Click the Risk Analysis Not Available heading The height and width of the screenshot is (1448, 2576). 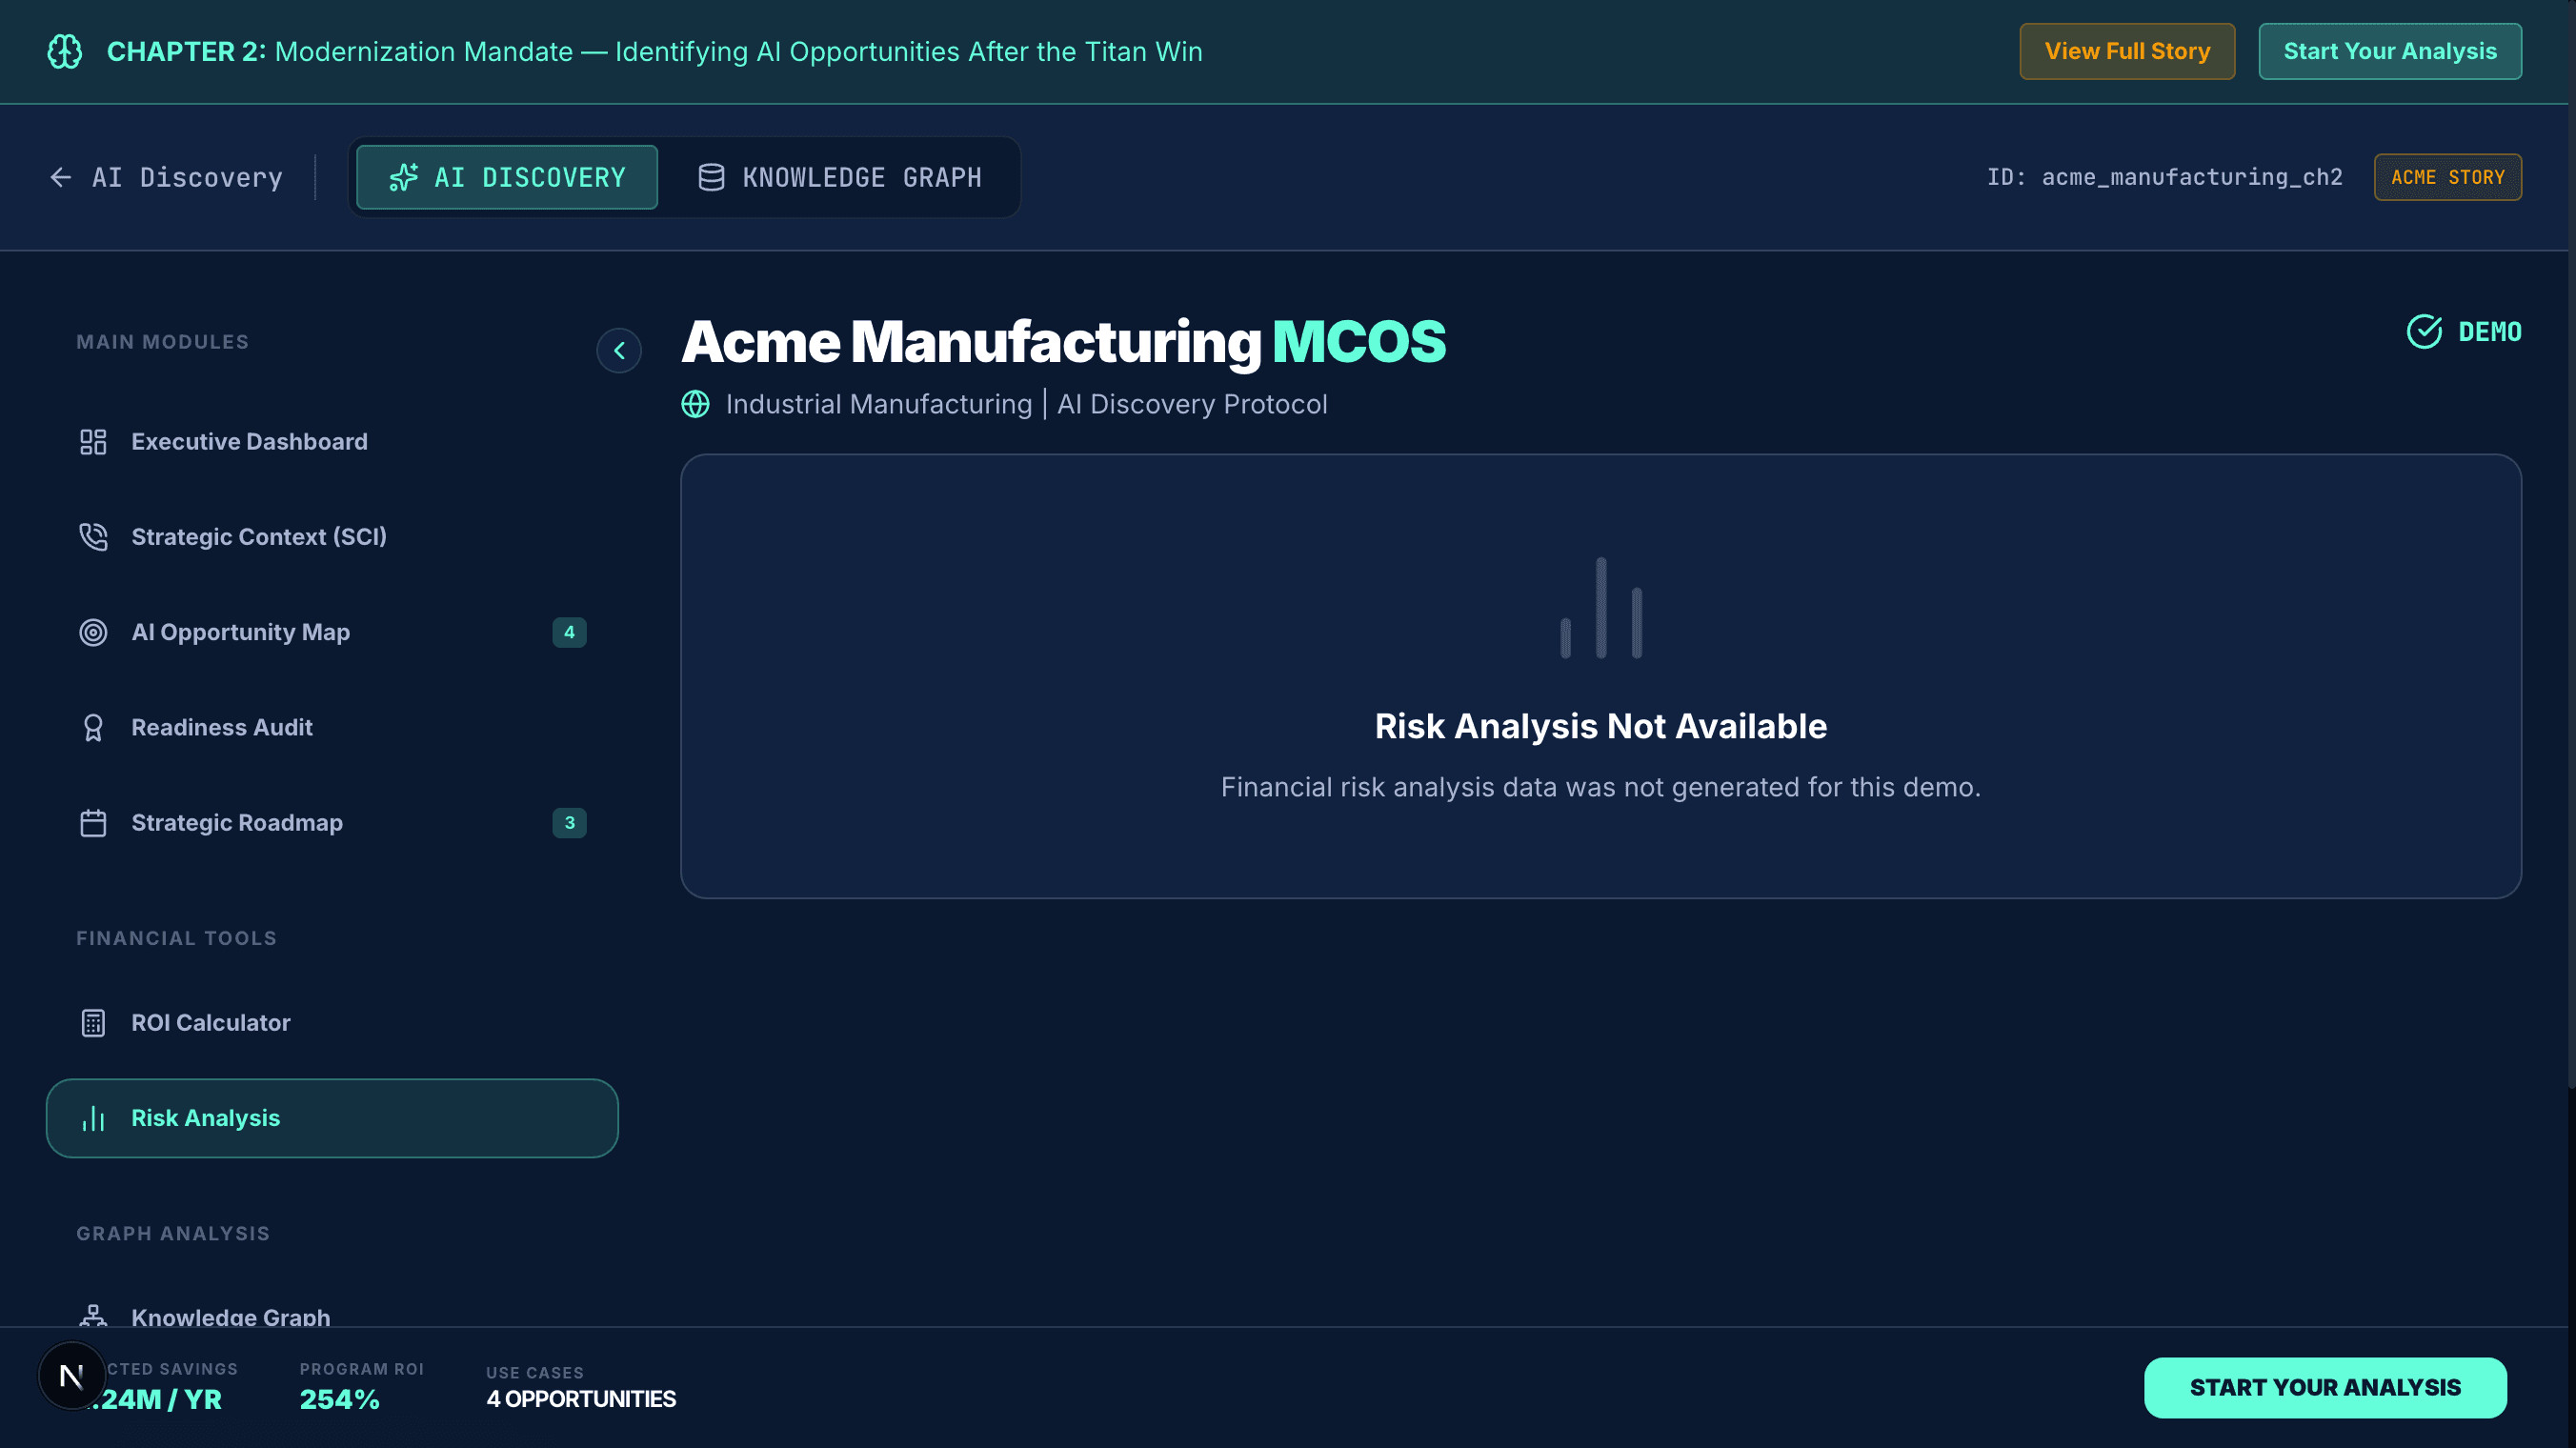coord(1600,726)
